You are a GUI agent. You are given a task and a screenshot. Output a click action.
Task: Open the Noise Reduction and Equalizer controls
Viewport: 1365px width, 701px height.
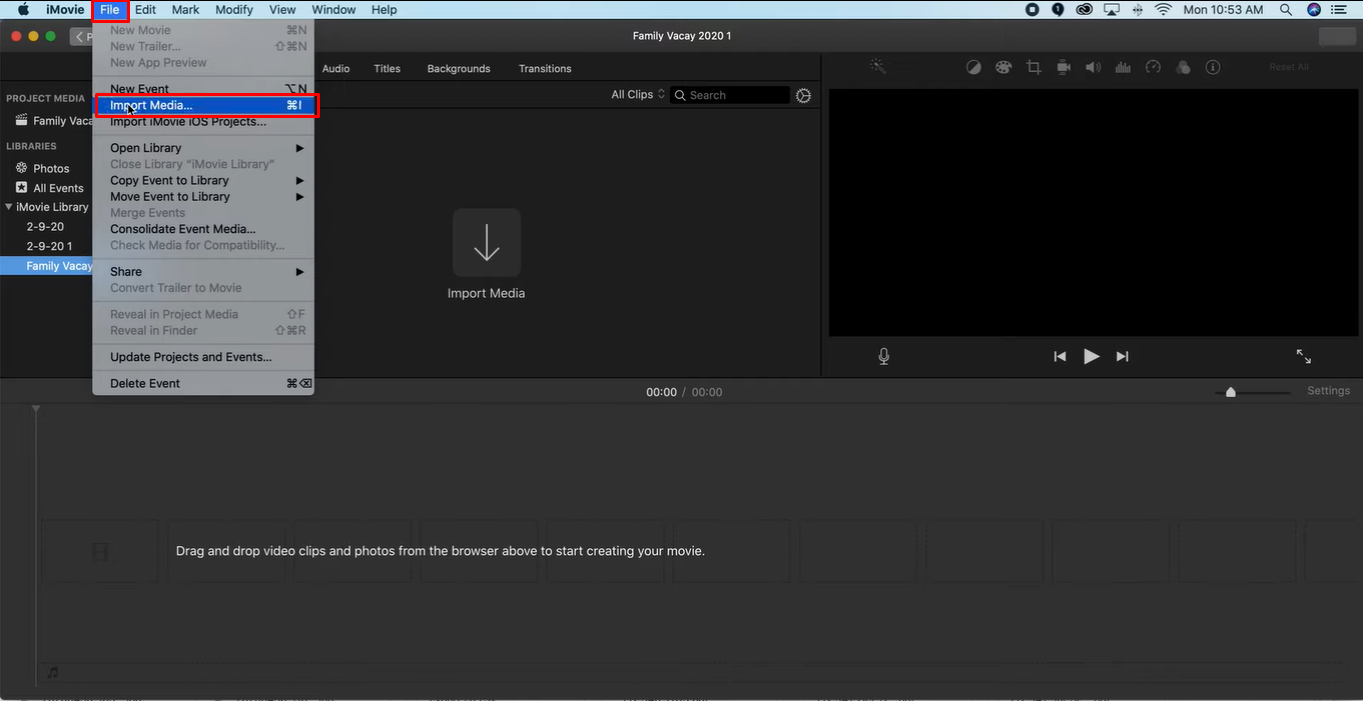1122,66
